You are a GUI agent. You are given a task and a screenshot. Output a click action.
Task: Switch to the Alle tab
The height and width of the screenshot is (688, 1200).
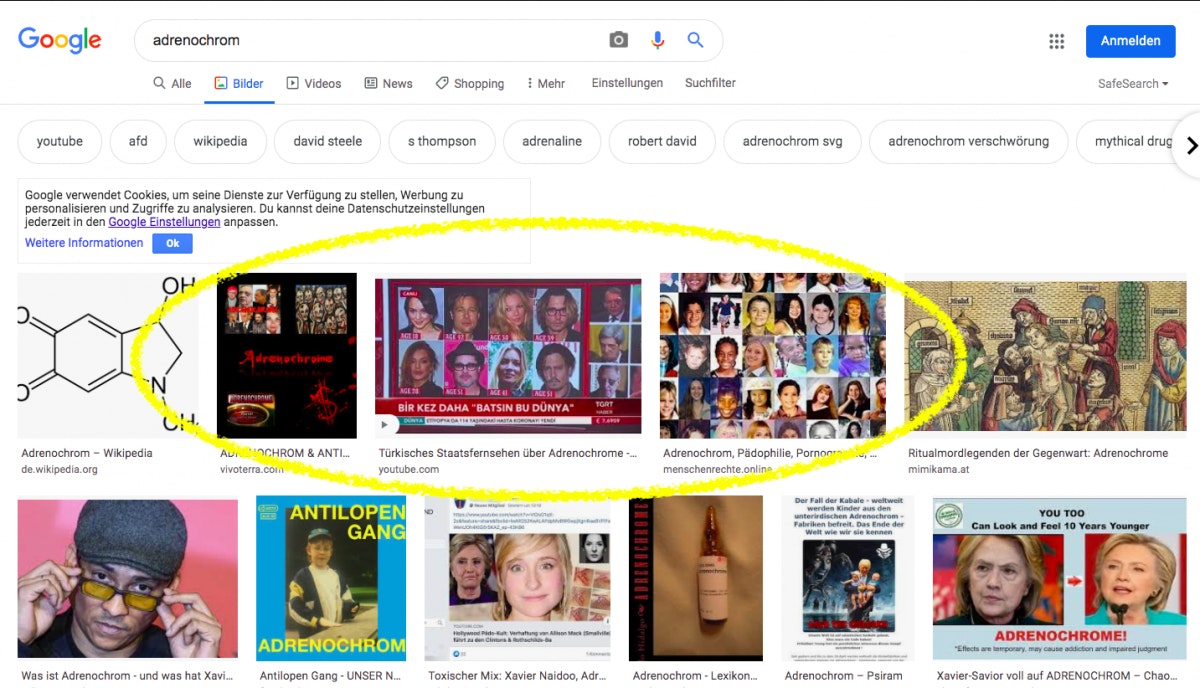coord(172,84)
